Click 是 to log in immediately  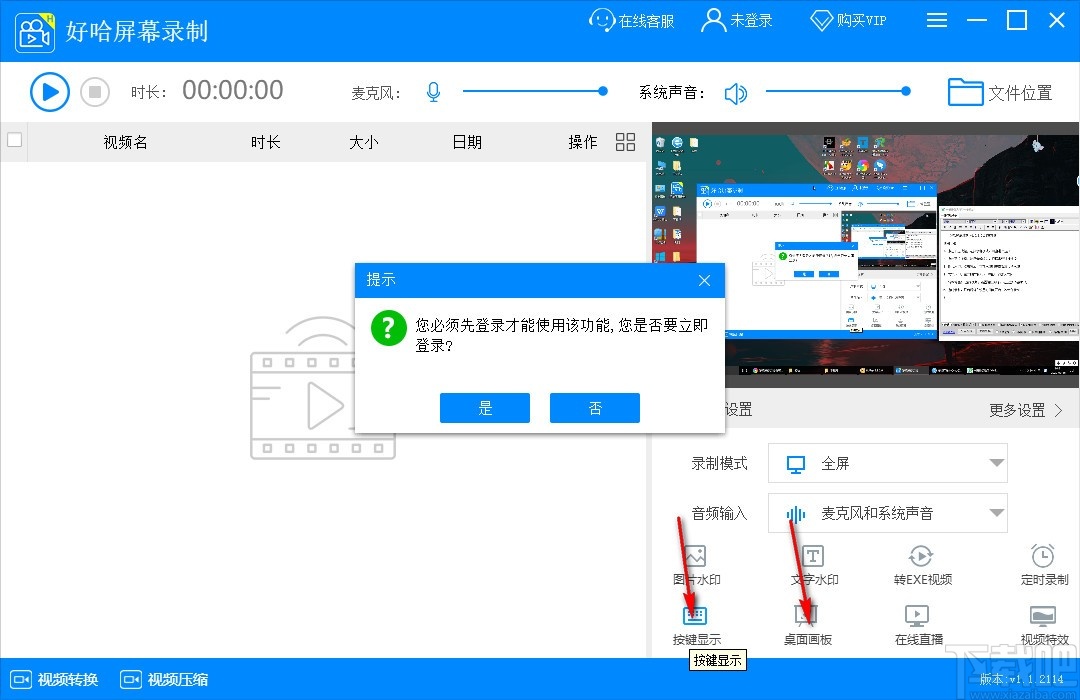tap(484, 407)
